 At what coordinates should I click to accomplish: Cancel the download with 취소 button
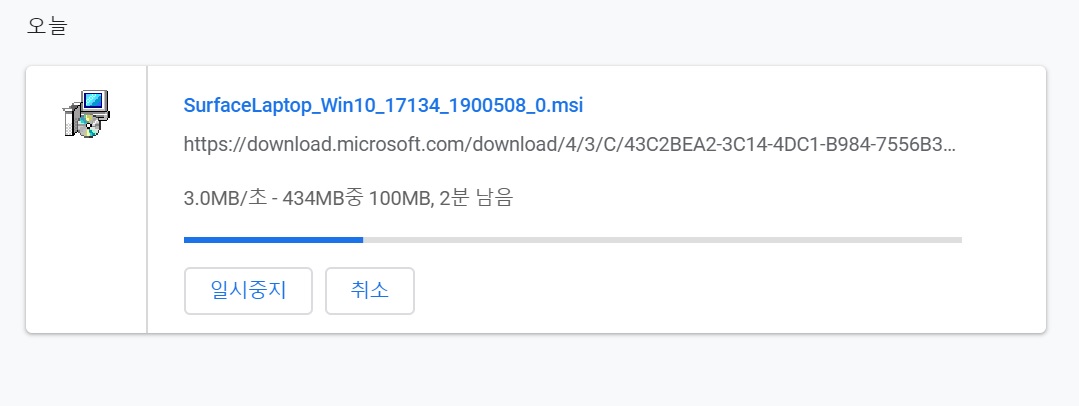click(x=370, y=291)
